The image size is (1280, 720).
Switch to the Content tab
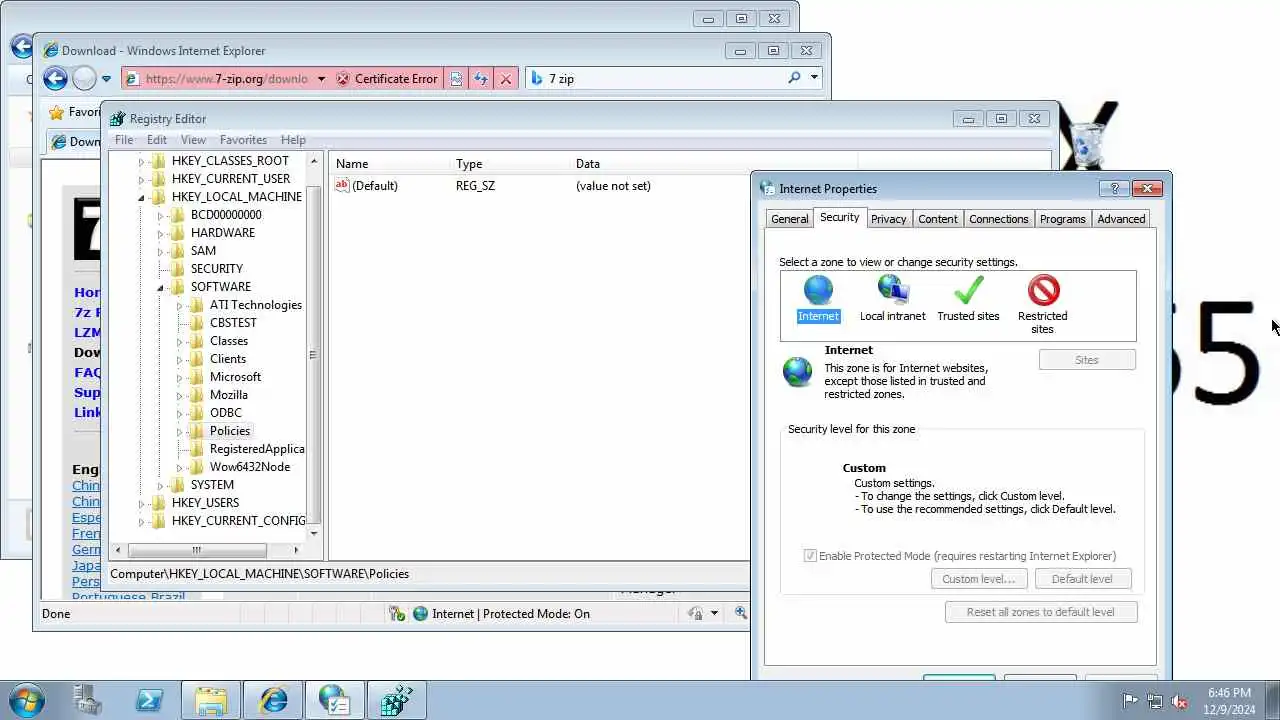point(938,219)
